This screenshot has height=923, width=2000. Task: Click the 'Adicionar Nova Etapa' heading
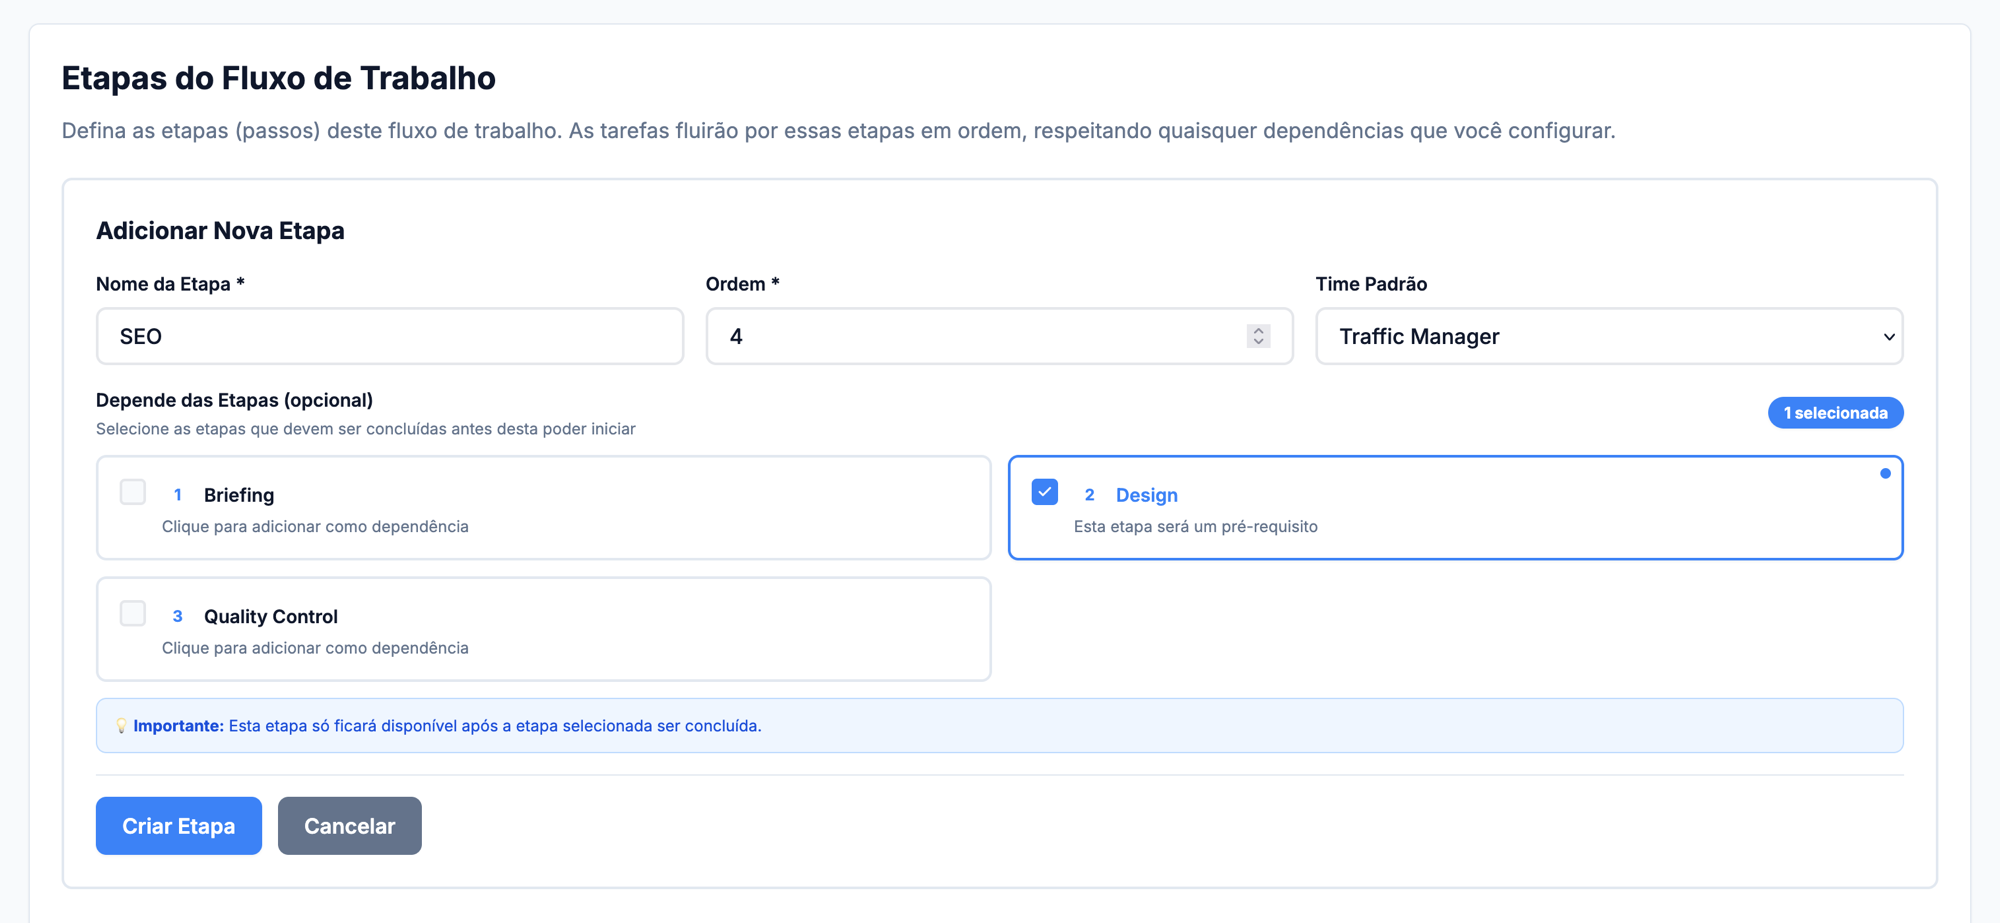pyautogui.click(x=220, y=231)
